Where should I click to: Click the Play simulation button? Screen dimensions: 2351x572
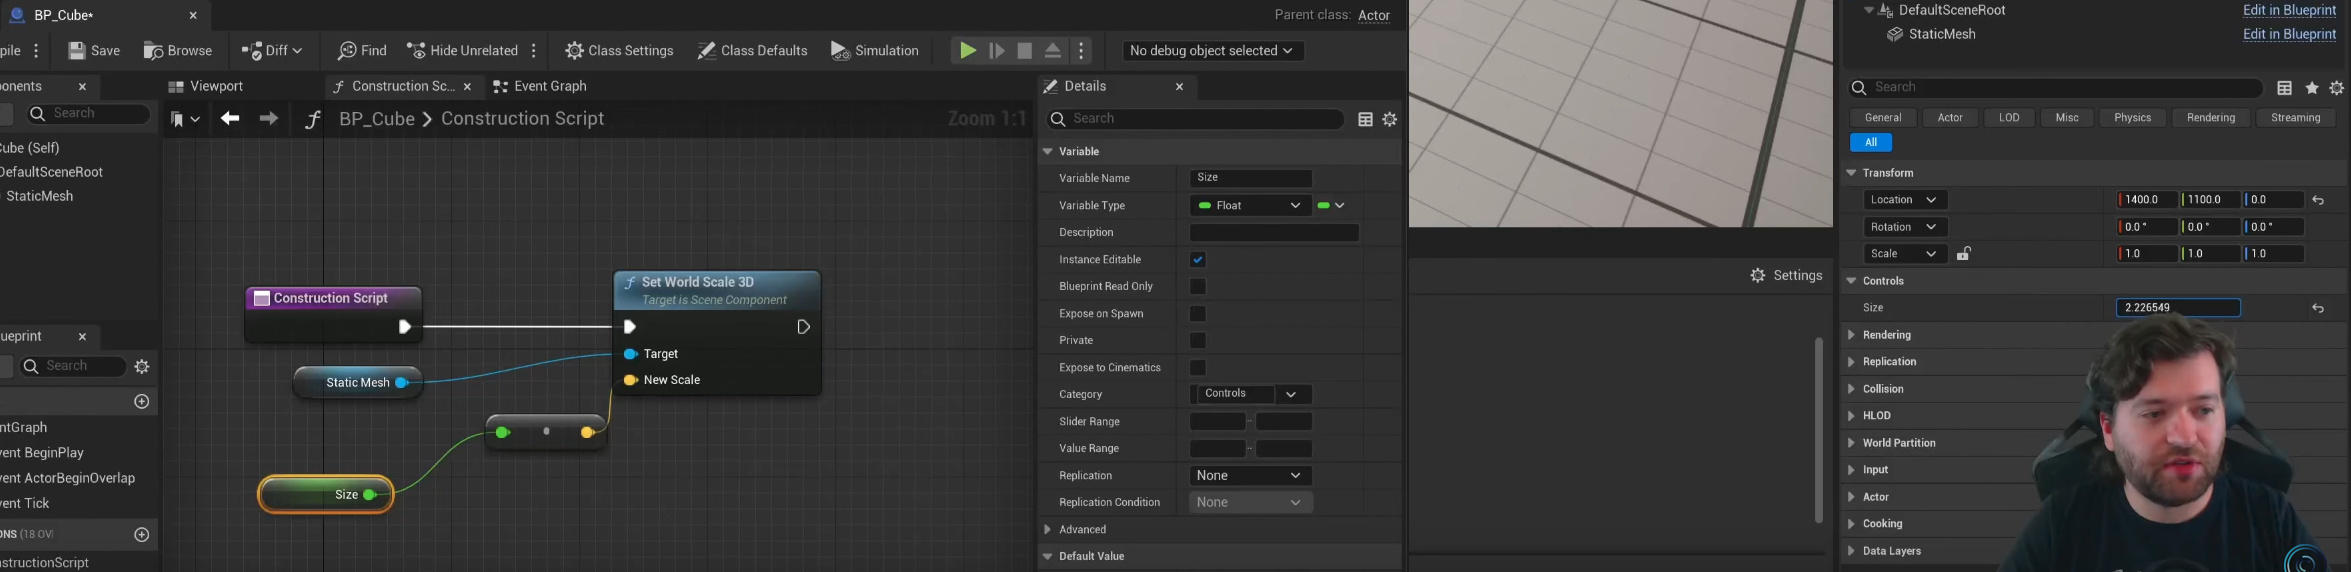click(x=967, y=51)
